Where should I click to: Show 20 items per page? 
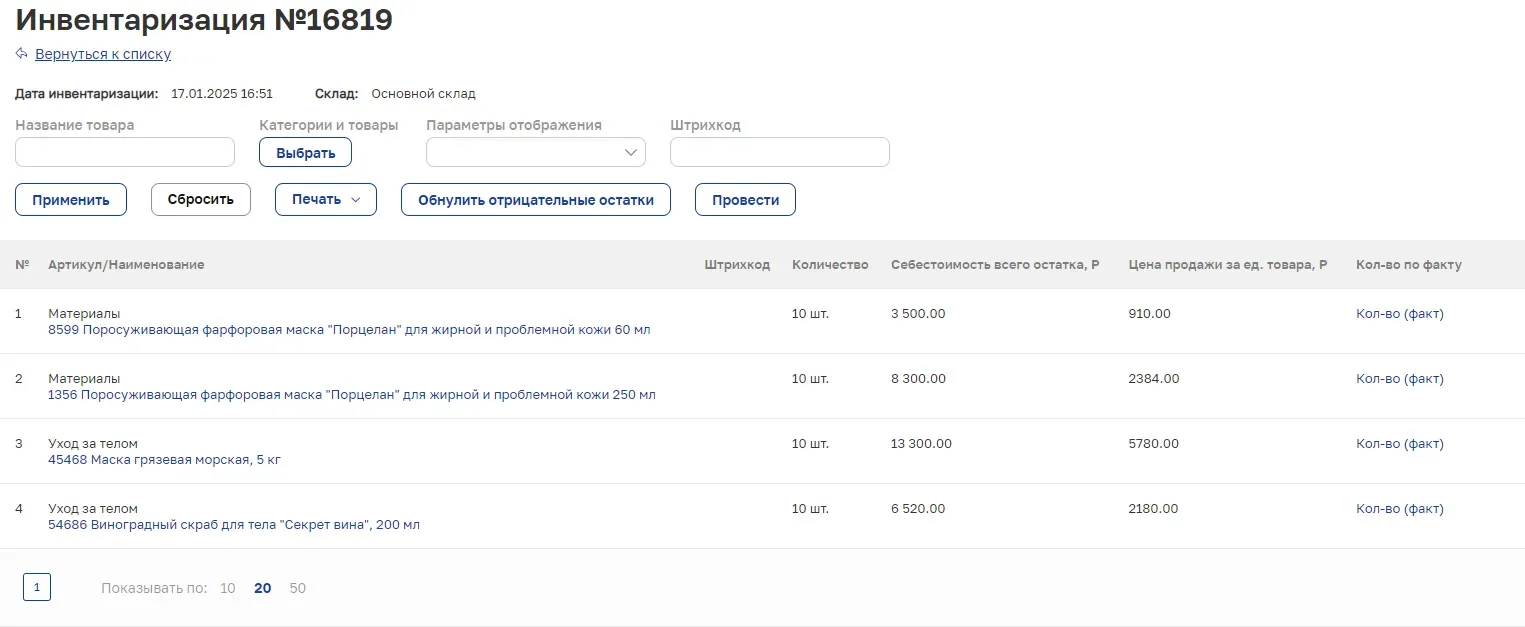263,588
